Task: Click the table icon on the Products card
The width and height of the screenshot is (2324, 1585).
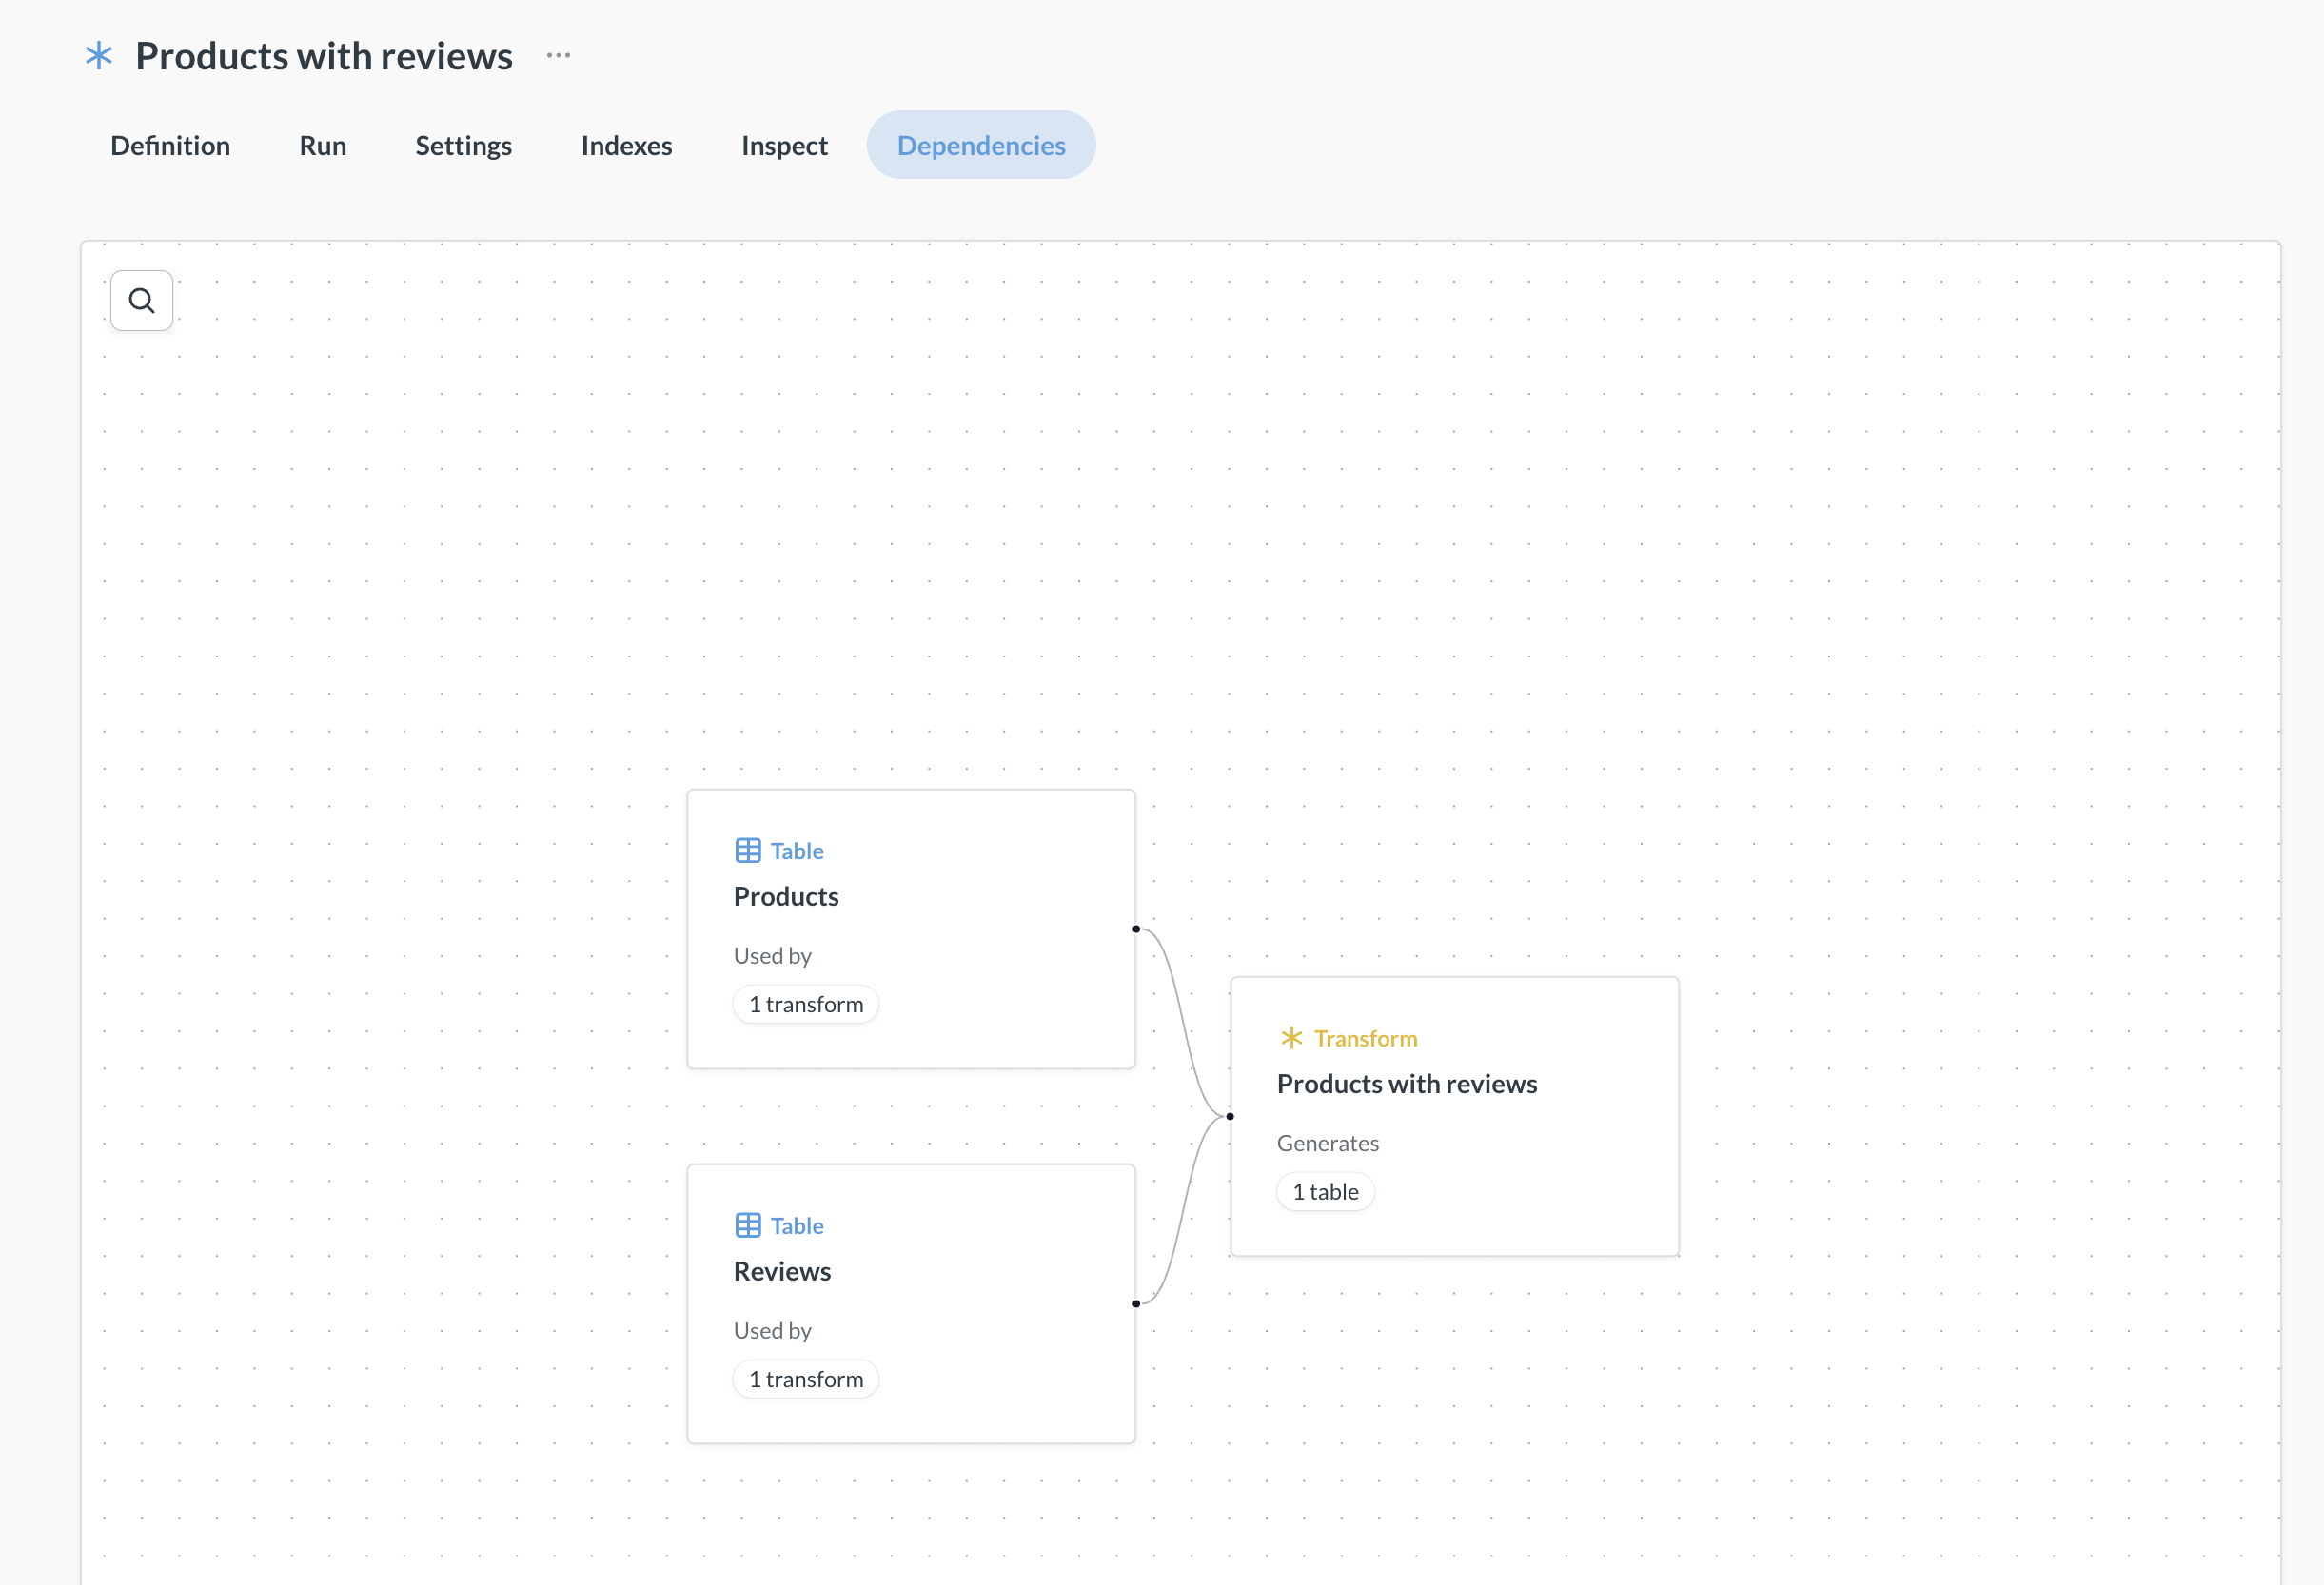Action: pos(748,851)
